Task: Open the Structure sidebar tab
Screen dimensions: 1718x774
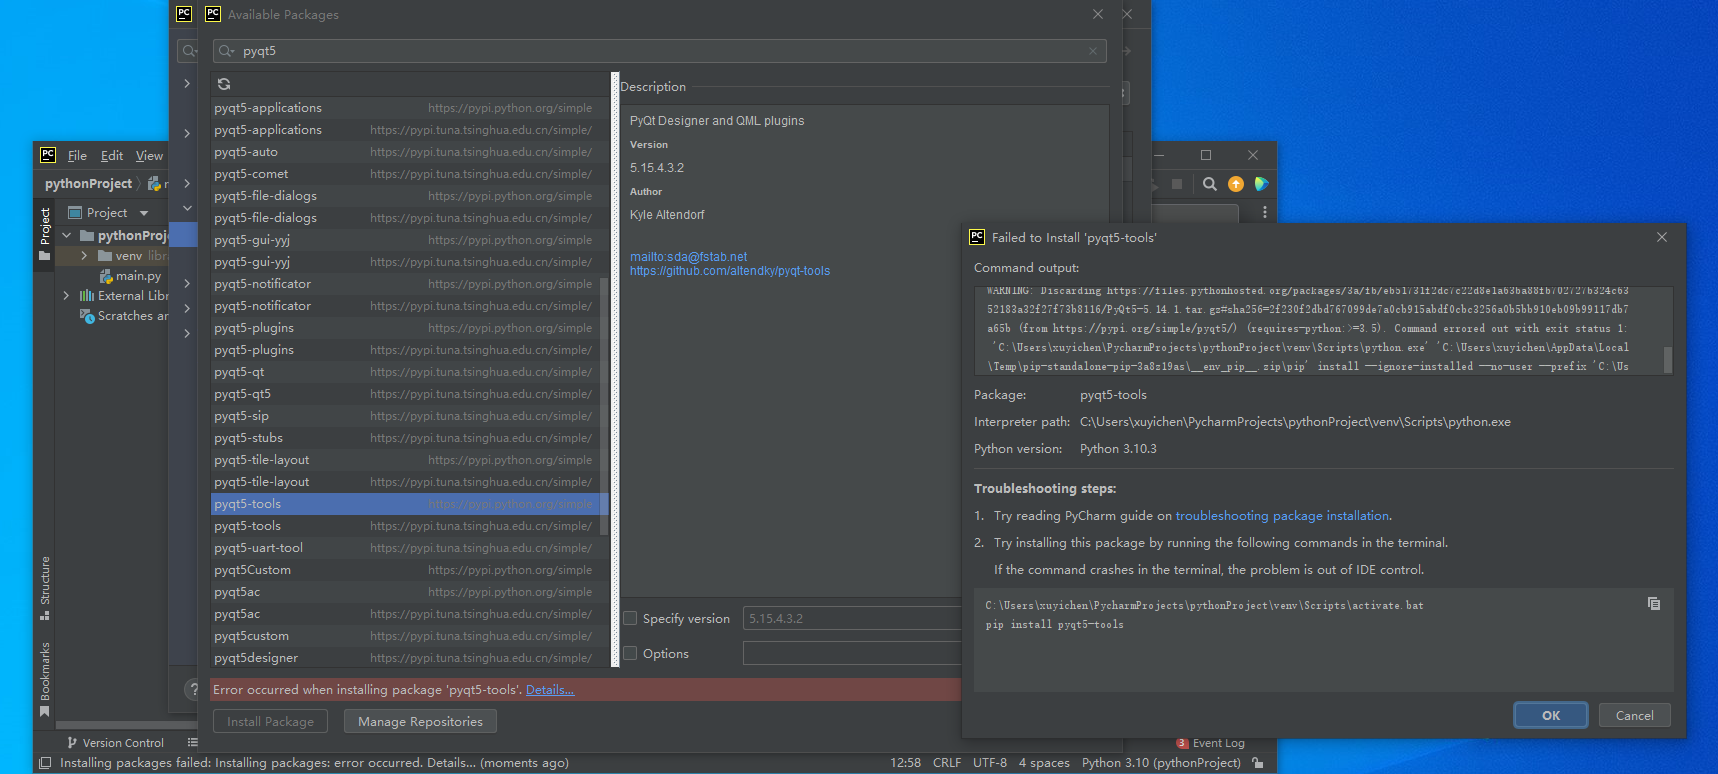Action: click(x=44, y=588)
